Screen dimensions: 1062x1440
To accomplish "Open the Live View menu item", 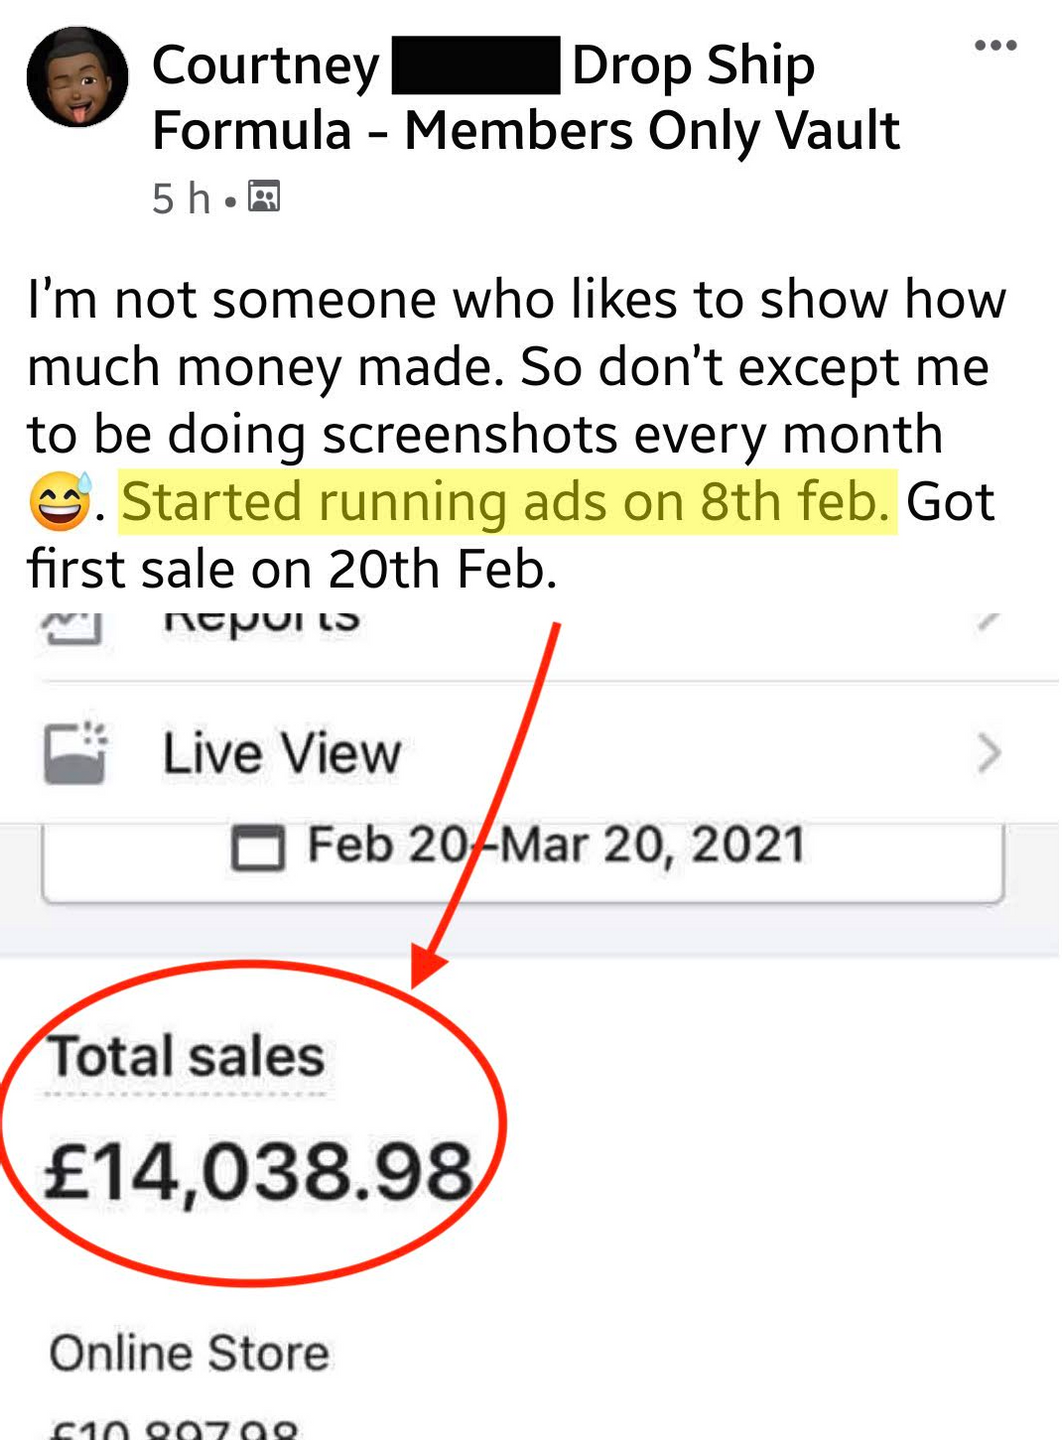I will pyautogui.click(x=530, y=752).
